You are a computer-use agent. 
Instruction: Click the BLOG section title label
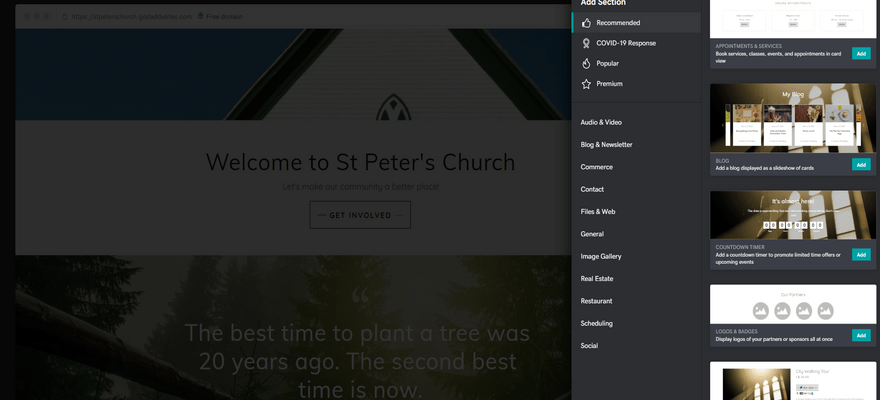pyautogui.click(x=722, y=160)
